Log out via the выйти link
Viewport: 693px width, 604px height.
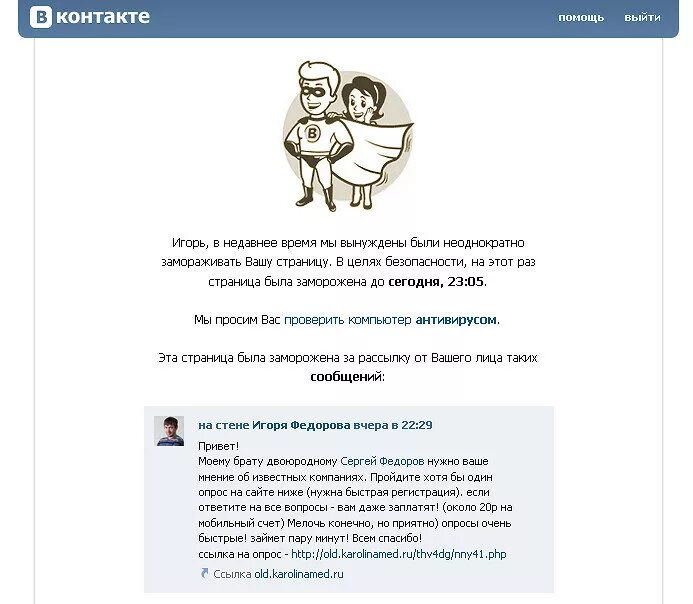pos(642,18)
